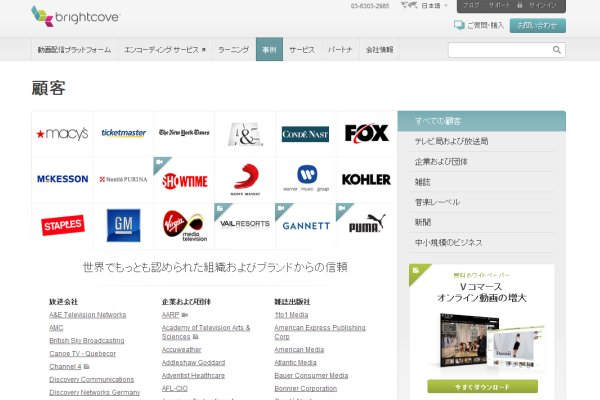Screen dimensions: 600x400
Task: Open the McKesson logo tile
Action: [x=62, y=180]
